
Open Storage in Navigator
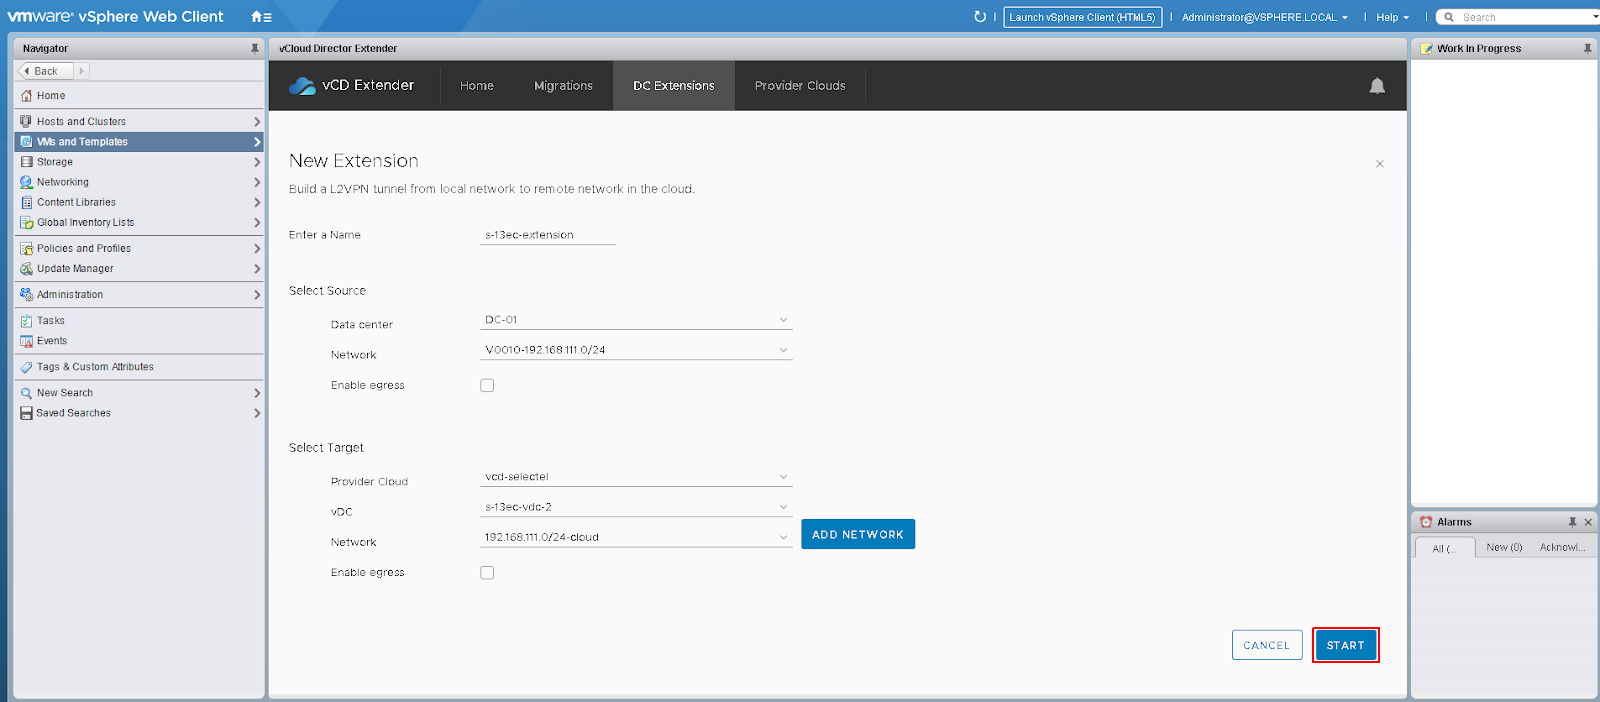(139, 162)
